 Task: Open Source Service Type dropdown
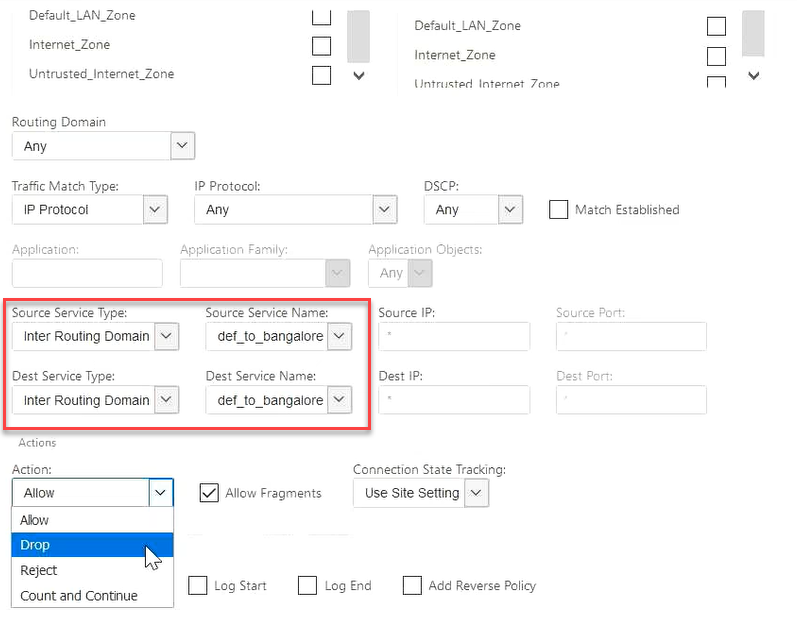click(166, 336)
